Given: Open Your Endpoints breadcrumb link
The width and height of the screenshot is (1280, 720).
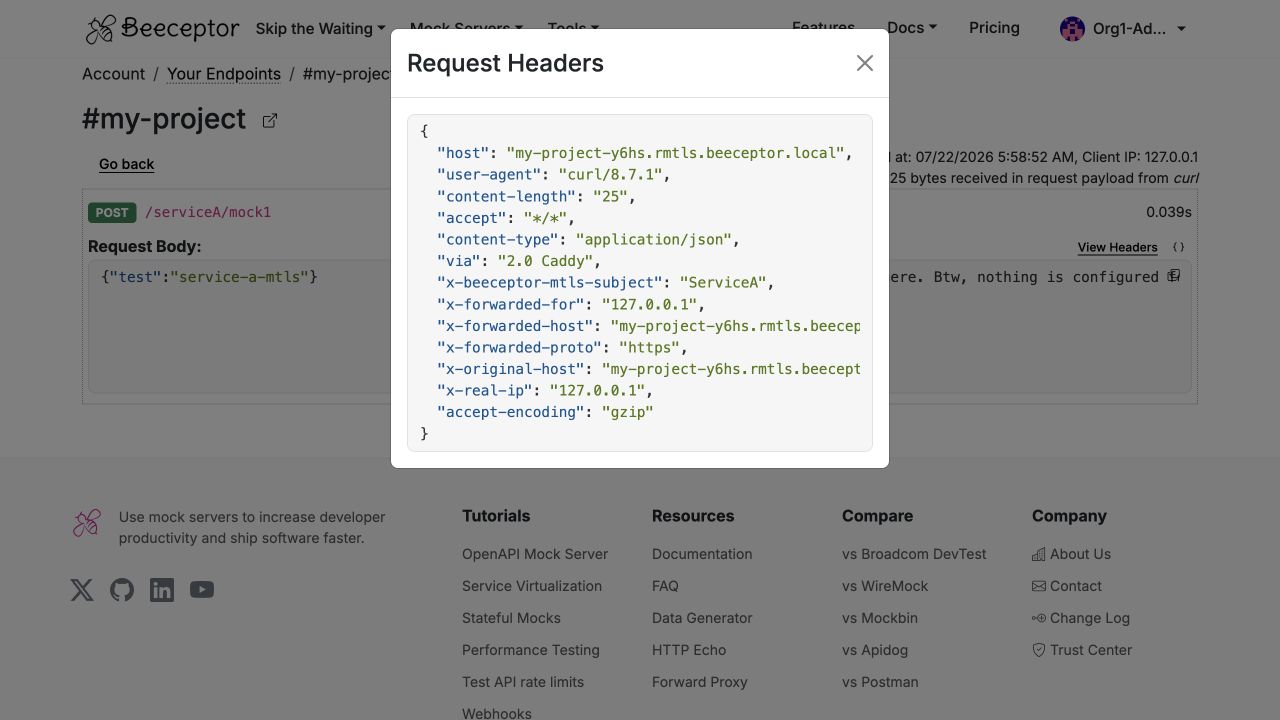Looking at the screenshot, I should (224, 74).
